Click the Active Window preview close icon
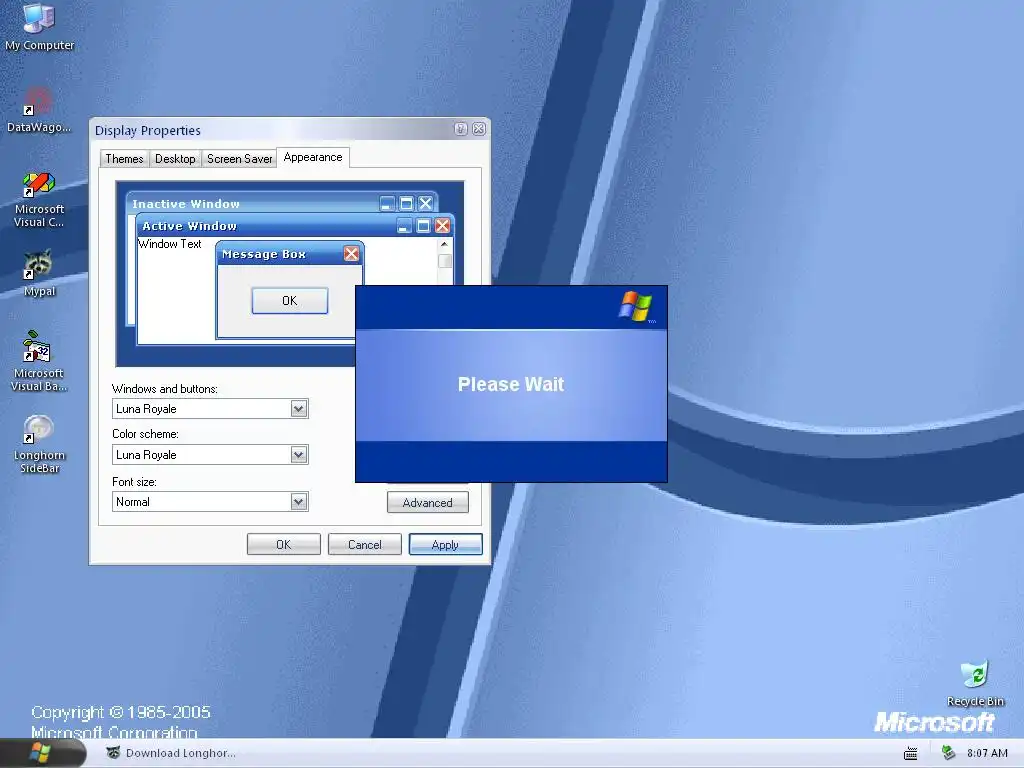 442,225
